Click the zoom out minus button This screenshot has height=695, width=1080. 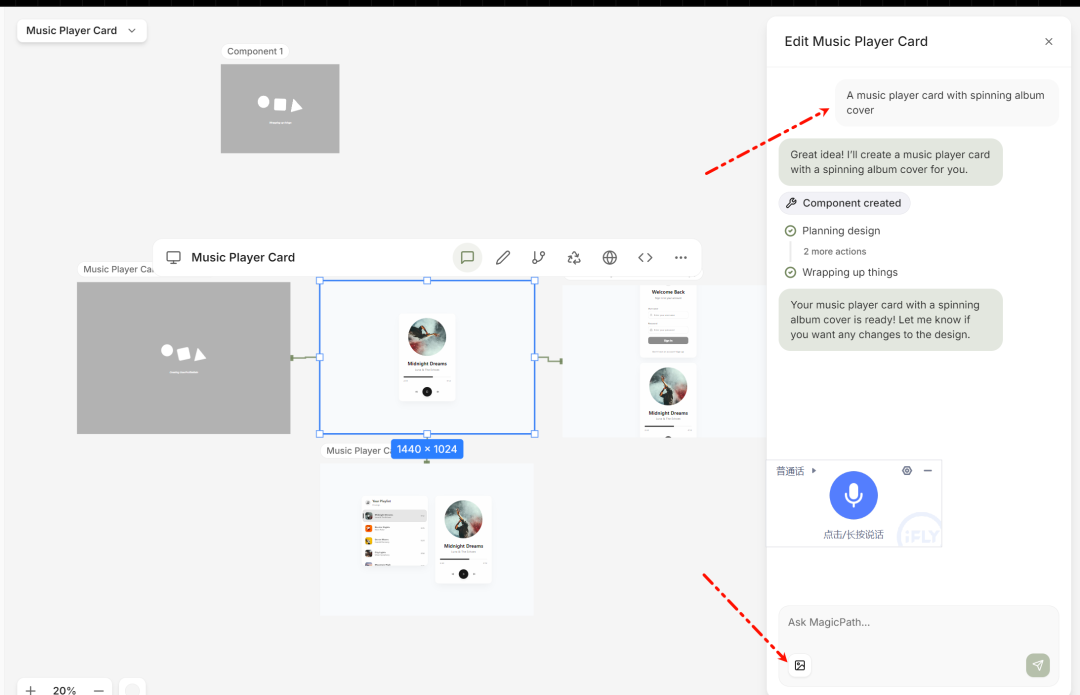pyautogui.click(x=98, y=689)
